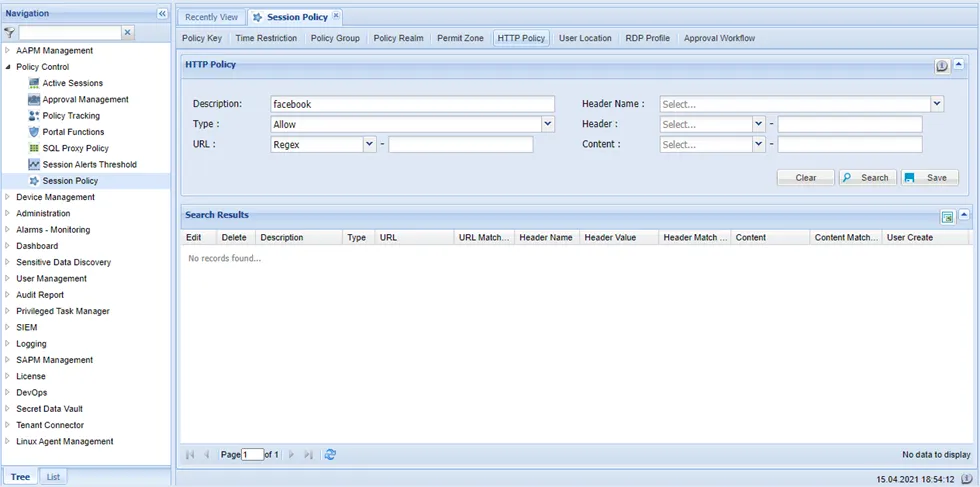This screenshot has width=980, height=487.
Task: Click the Clear button
Action: 806,178
